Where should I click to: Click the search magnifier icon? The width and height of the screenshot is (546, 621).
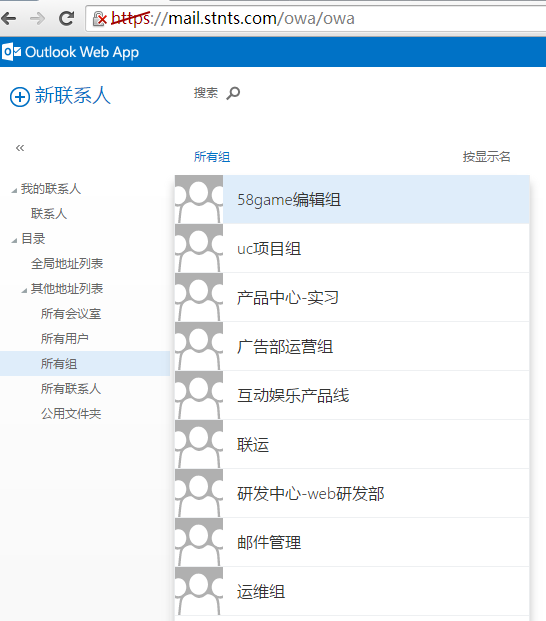point(233,93)
